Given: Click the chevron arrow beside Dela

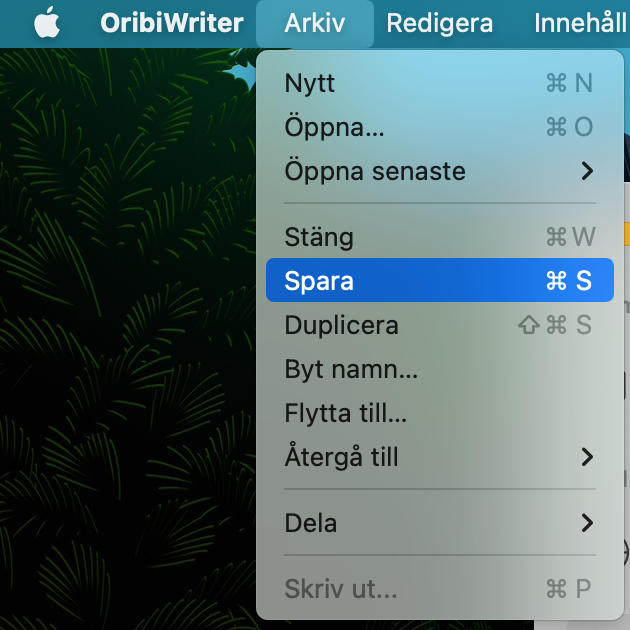Looking at the screenshot, I should (587, 523).
